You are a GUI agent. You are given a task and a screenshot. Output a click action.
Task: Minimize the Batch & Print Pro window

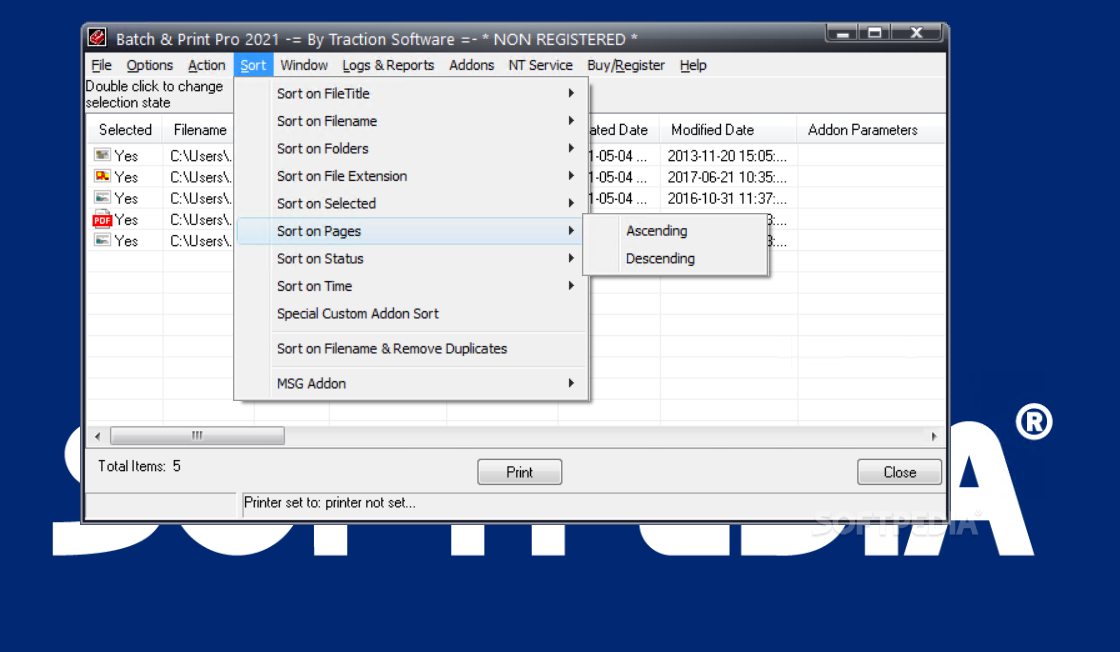(x=843, y=33)
